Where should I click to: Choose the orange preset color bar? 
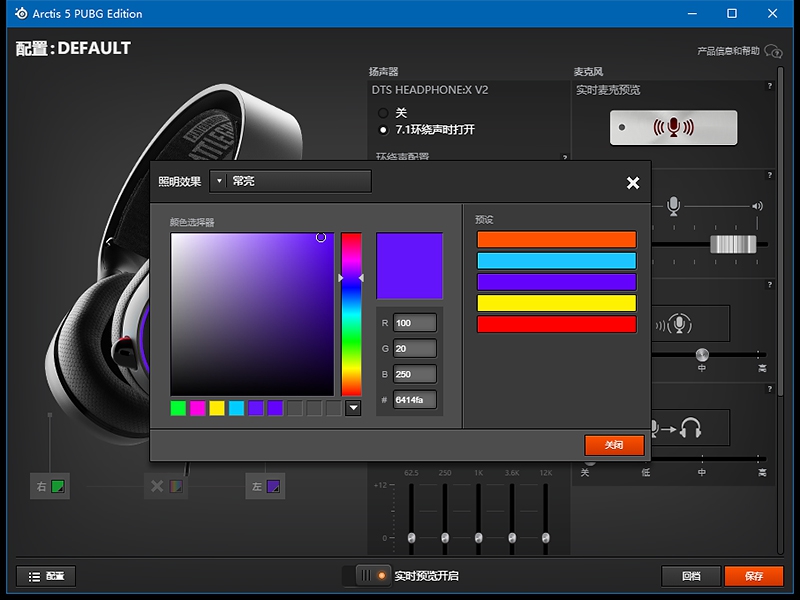557,239
